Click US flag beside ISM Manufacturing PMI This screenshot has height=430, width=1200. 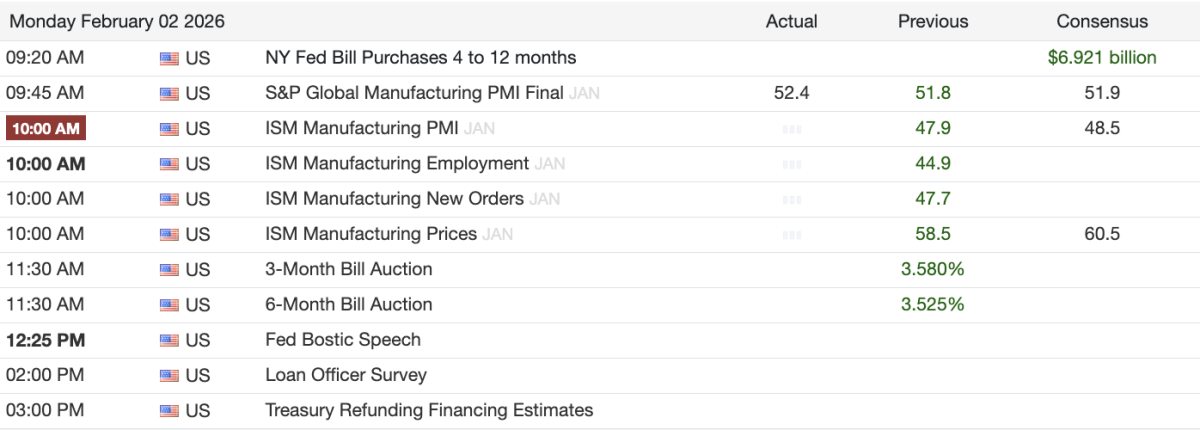pos(168,129)
